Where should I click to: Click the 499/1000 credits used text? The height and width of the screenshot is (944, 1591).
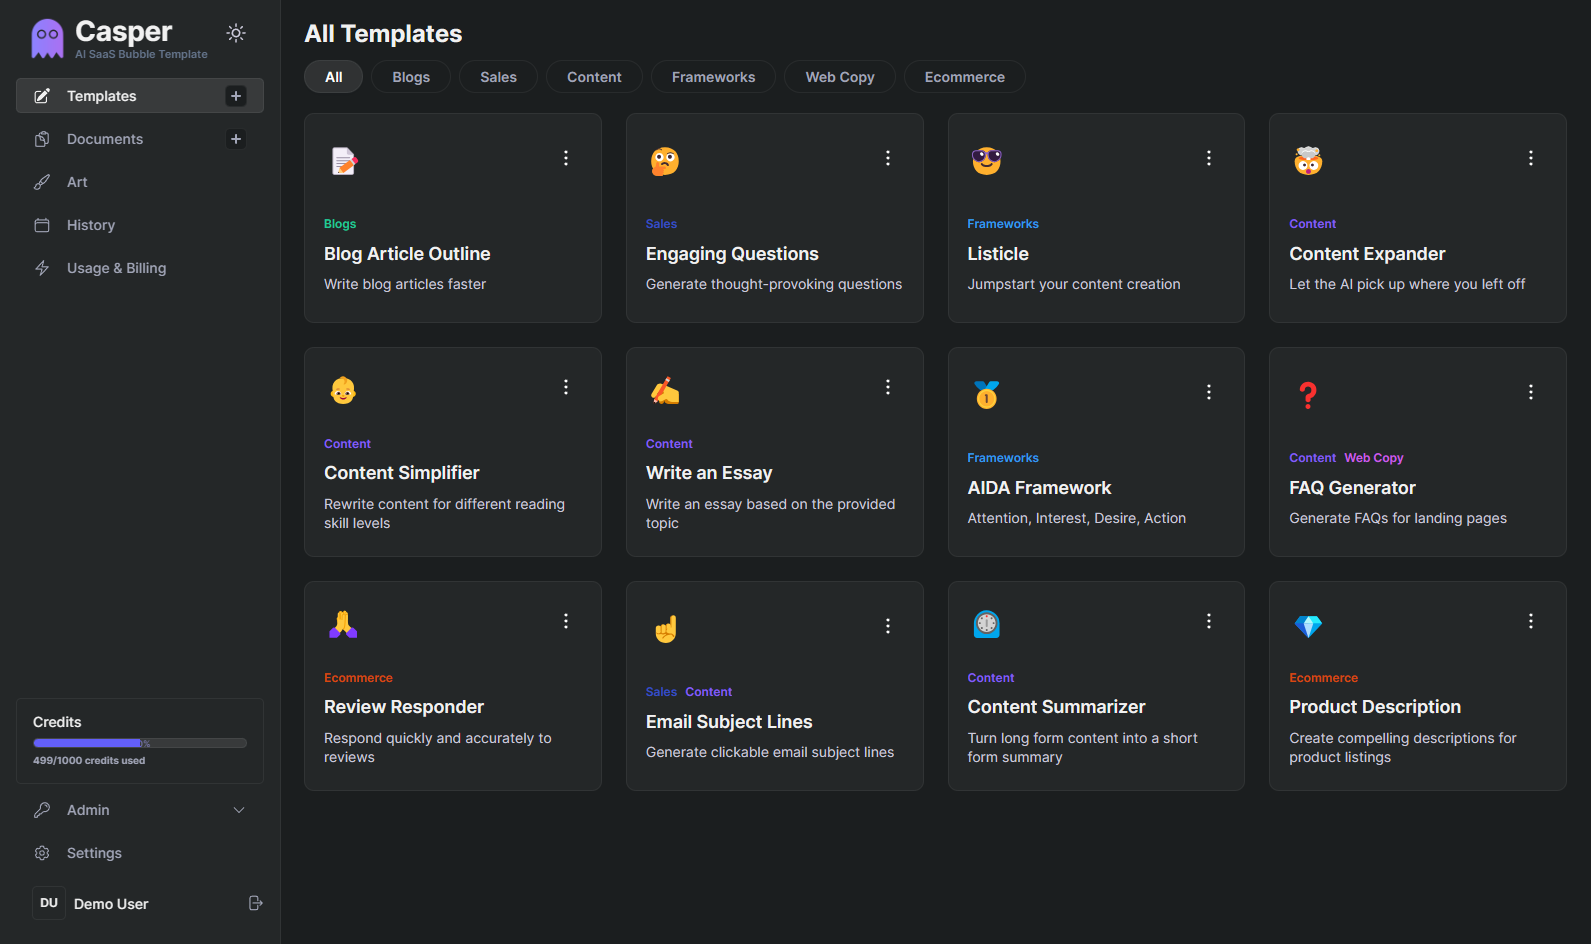tap(89, 761)
